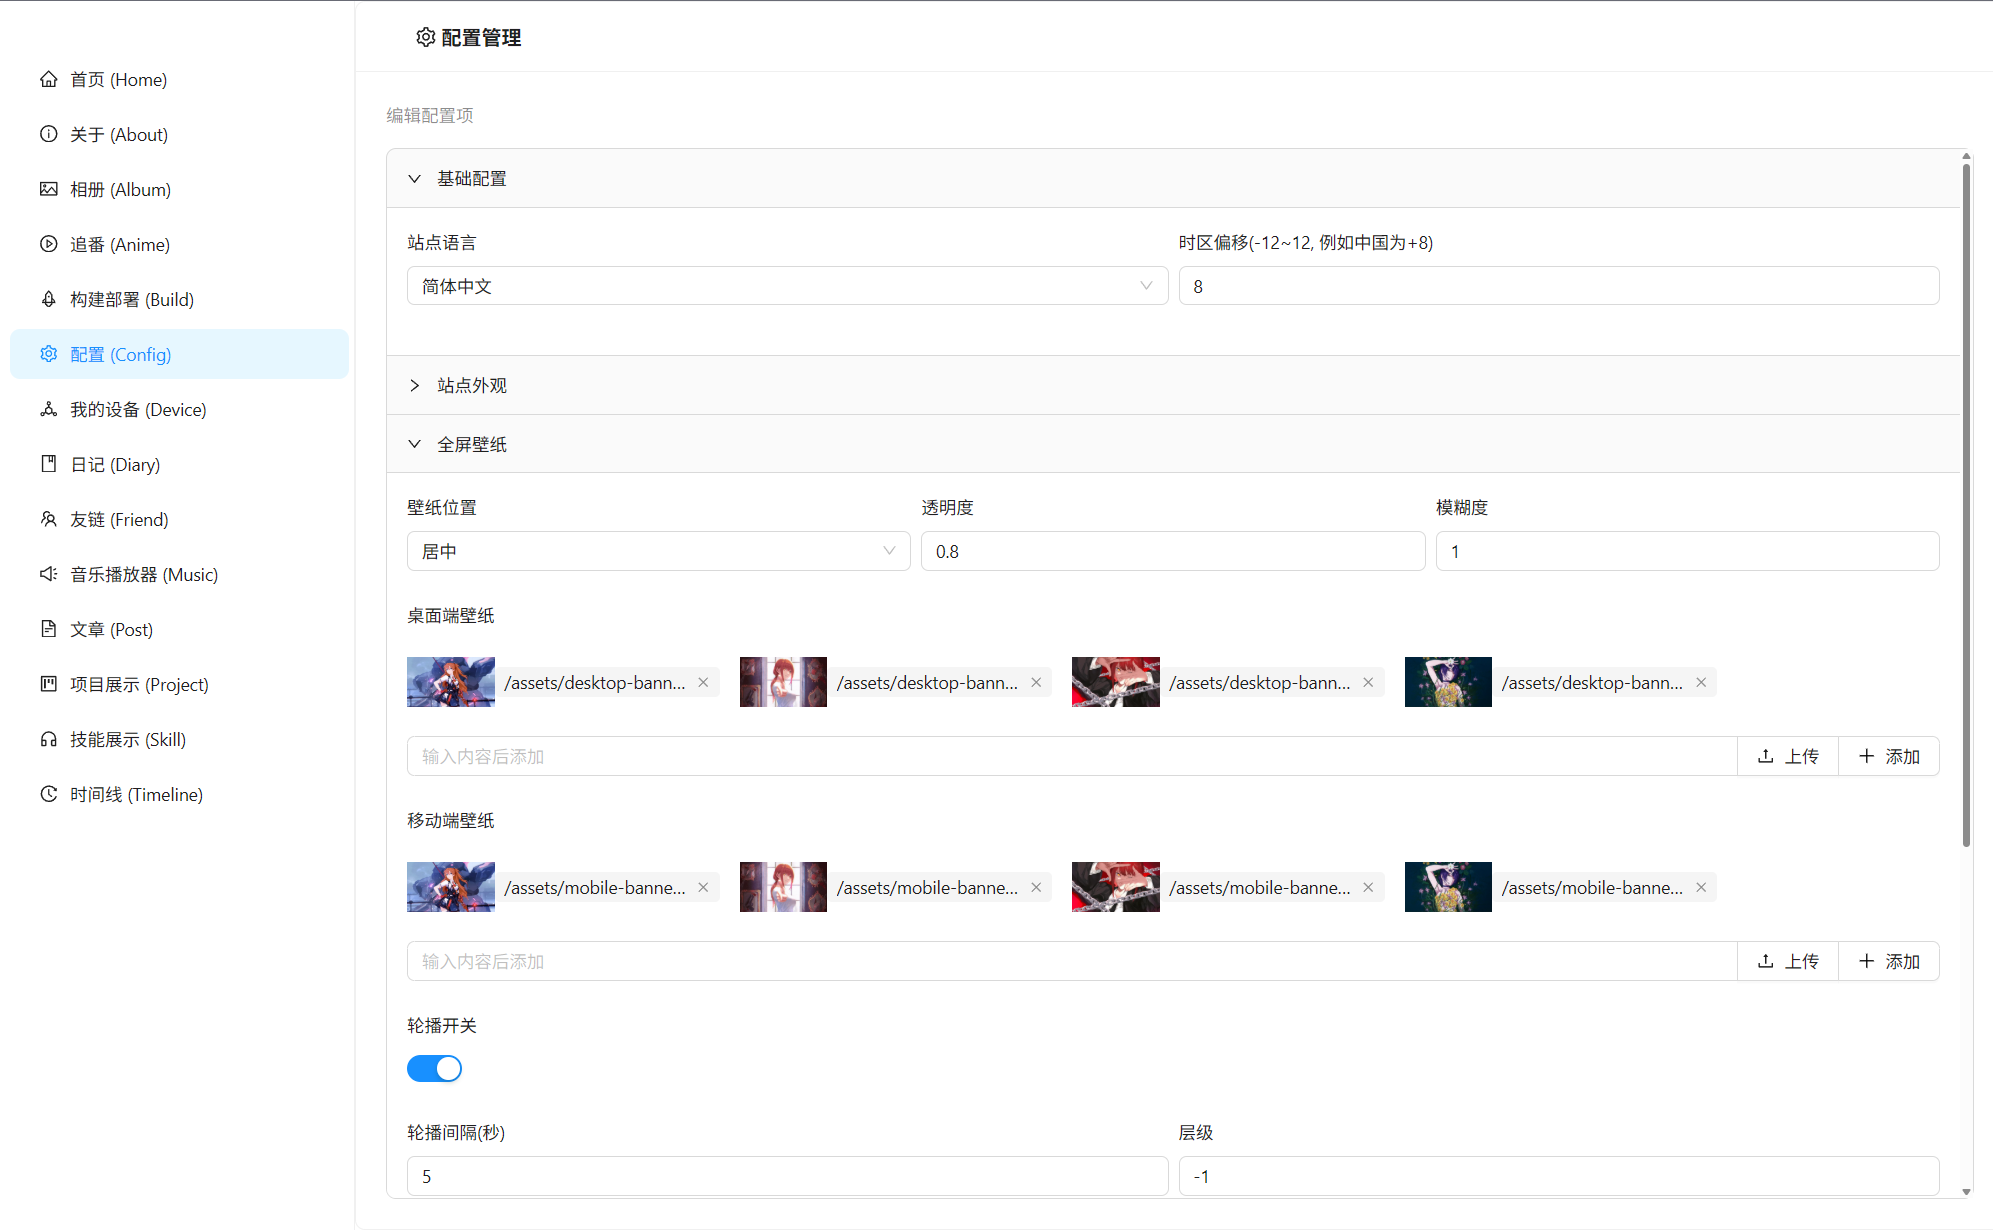The width and height of the screenshot is (1993, 1230).
Task: Click the fourth desktop wallpaper thumbnail
Action: (x=1448, y=682)
